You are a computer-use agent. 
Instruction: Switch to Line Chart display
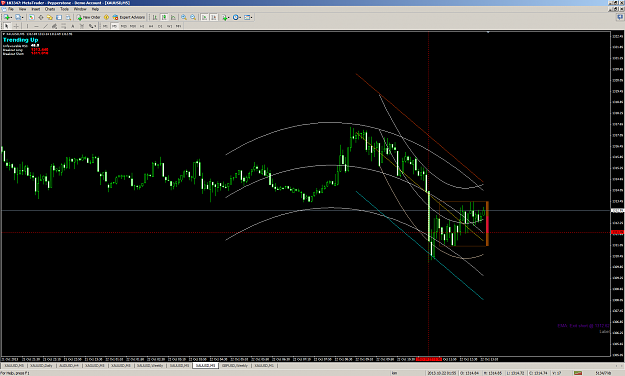click(x=173, y=17)
